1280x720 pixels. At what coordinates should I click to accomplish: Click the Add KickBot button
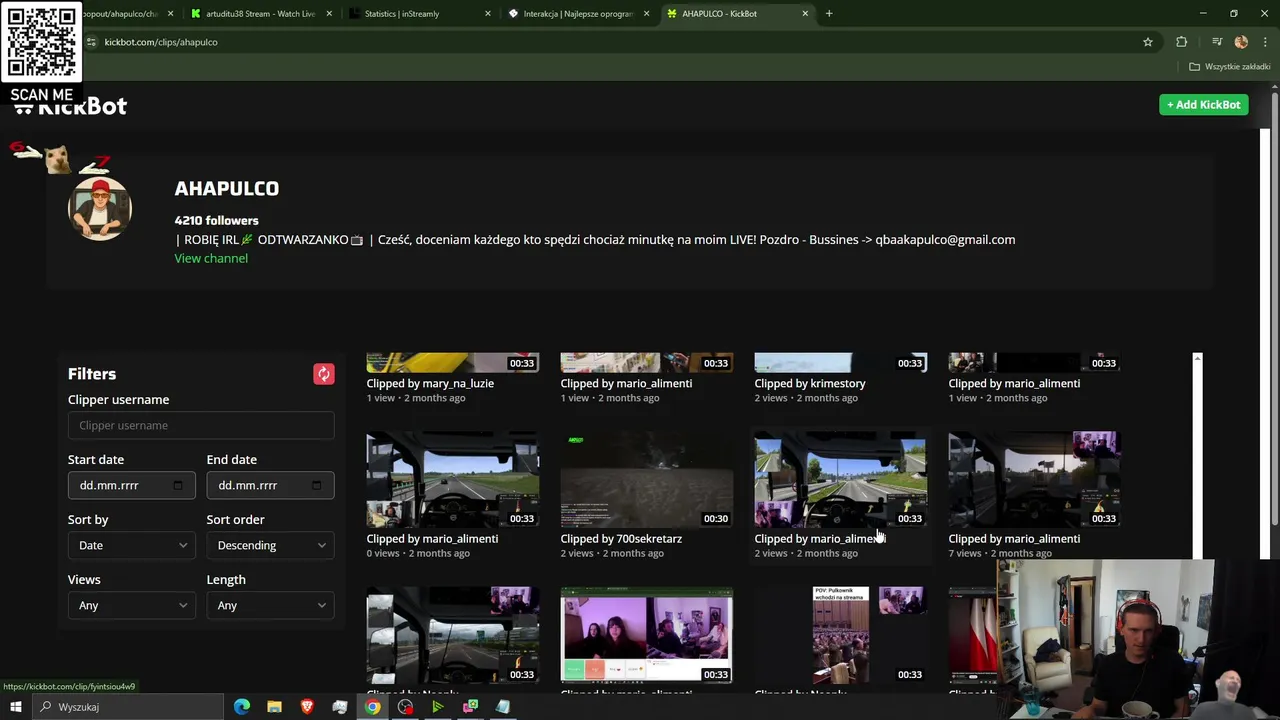click(x=1203, y=105)
